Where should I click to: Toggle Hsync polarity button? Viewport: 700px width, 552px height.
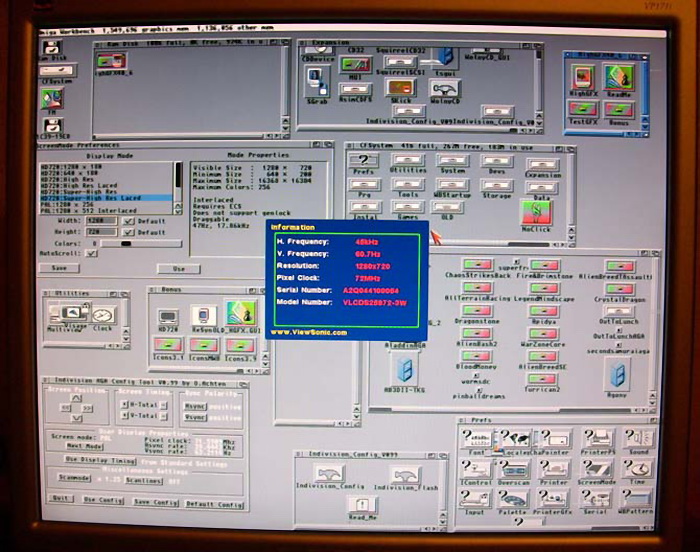pos(195,406)
